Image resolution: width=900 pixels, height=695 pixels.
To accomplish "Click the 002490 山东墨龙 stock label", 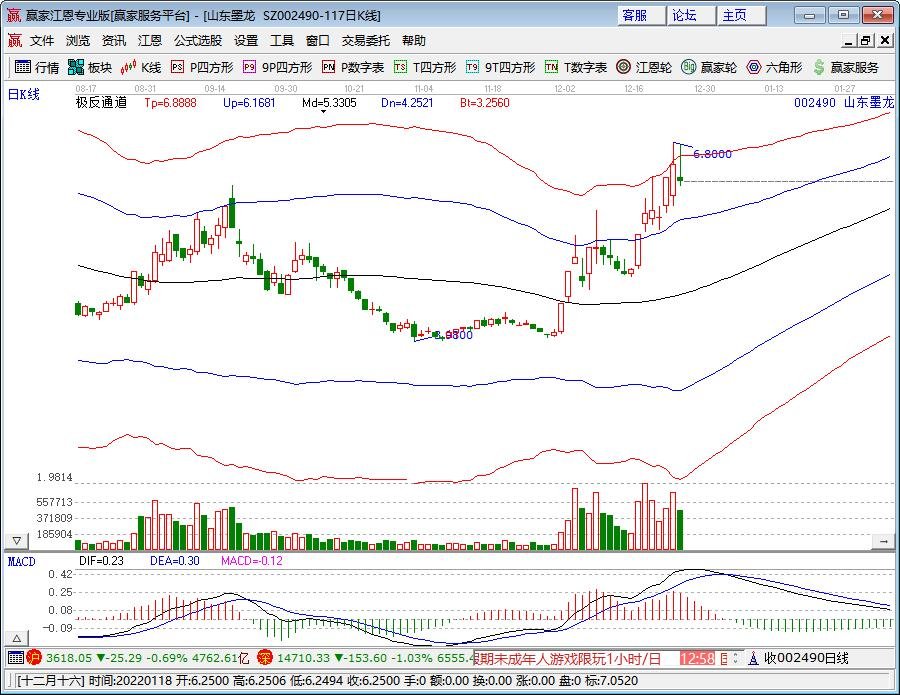I will tap(844, 103).
